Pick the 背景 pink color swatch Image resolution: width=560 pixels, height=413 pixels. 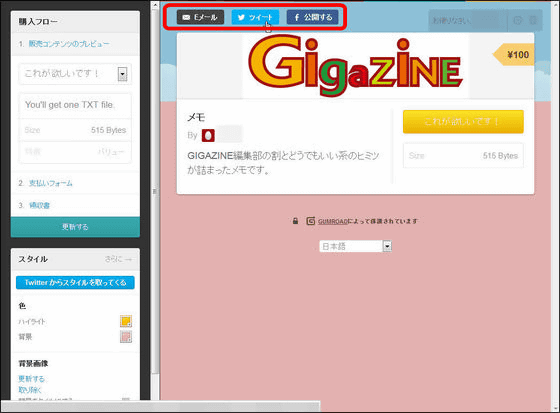pos(126,337)
